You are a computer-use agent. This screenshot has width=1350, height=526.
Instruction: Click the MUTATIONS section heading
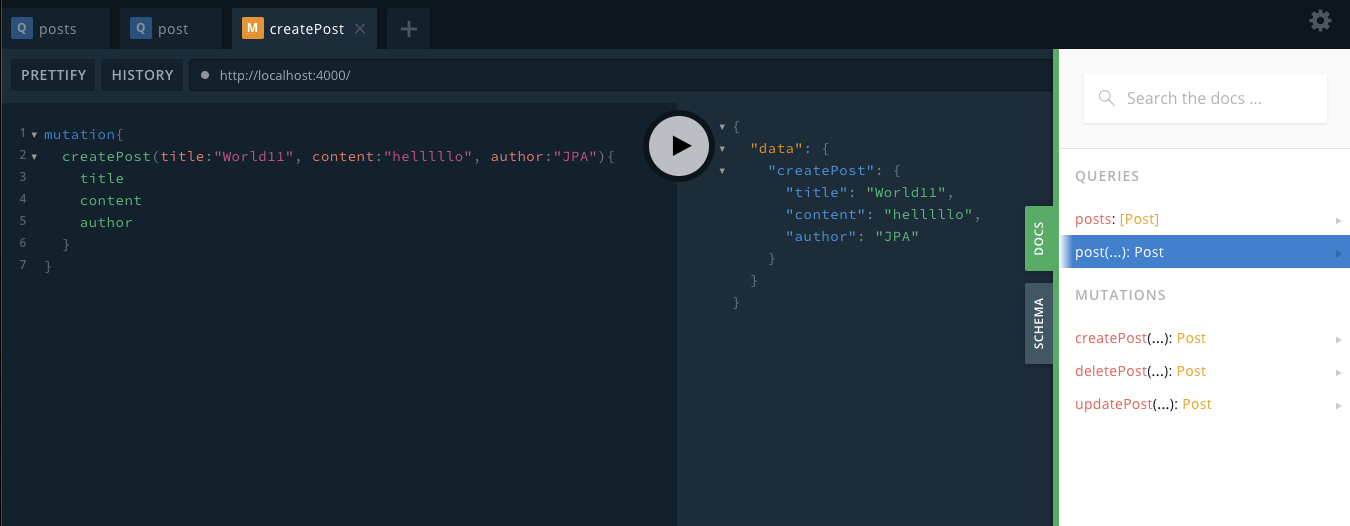[x=1120, y=295]
